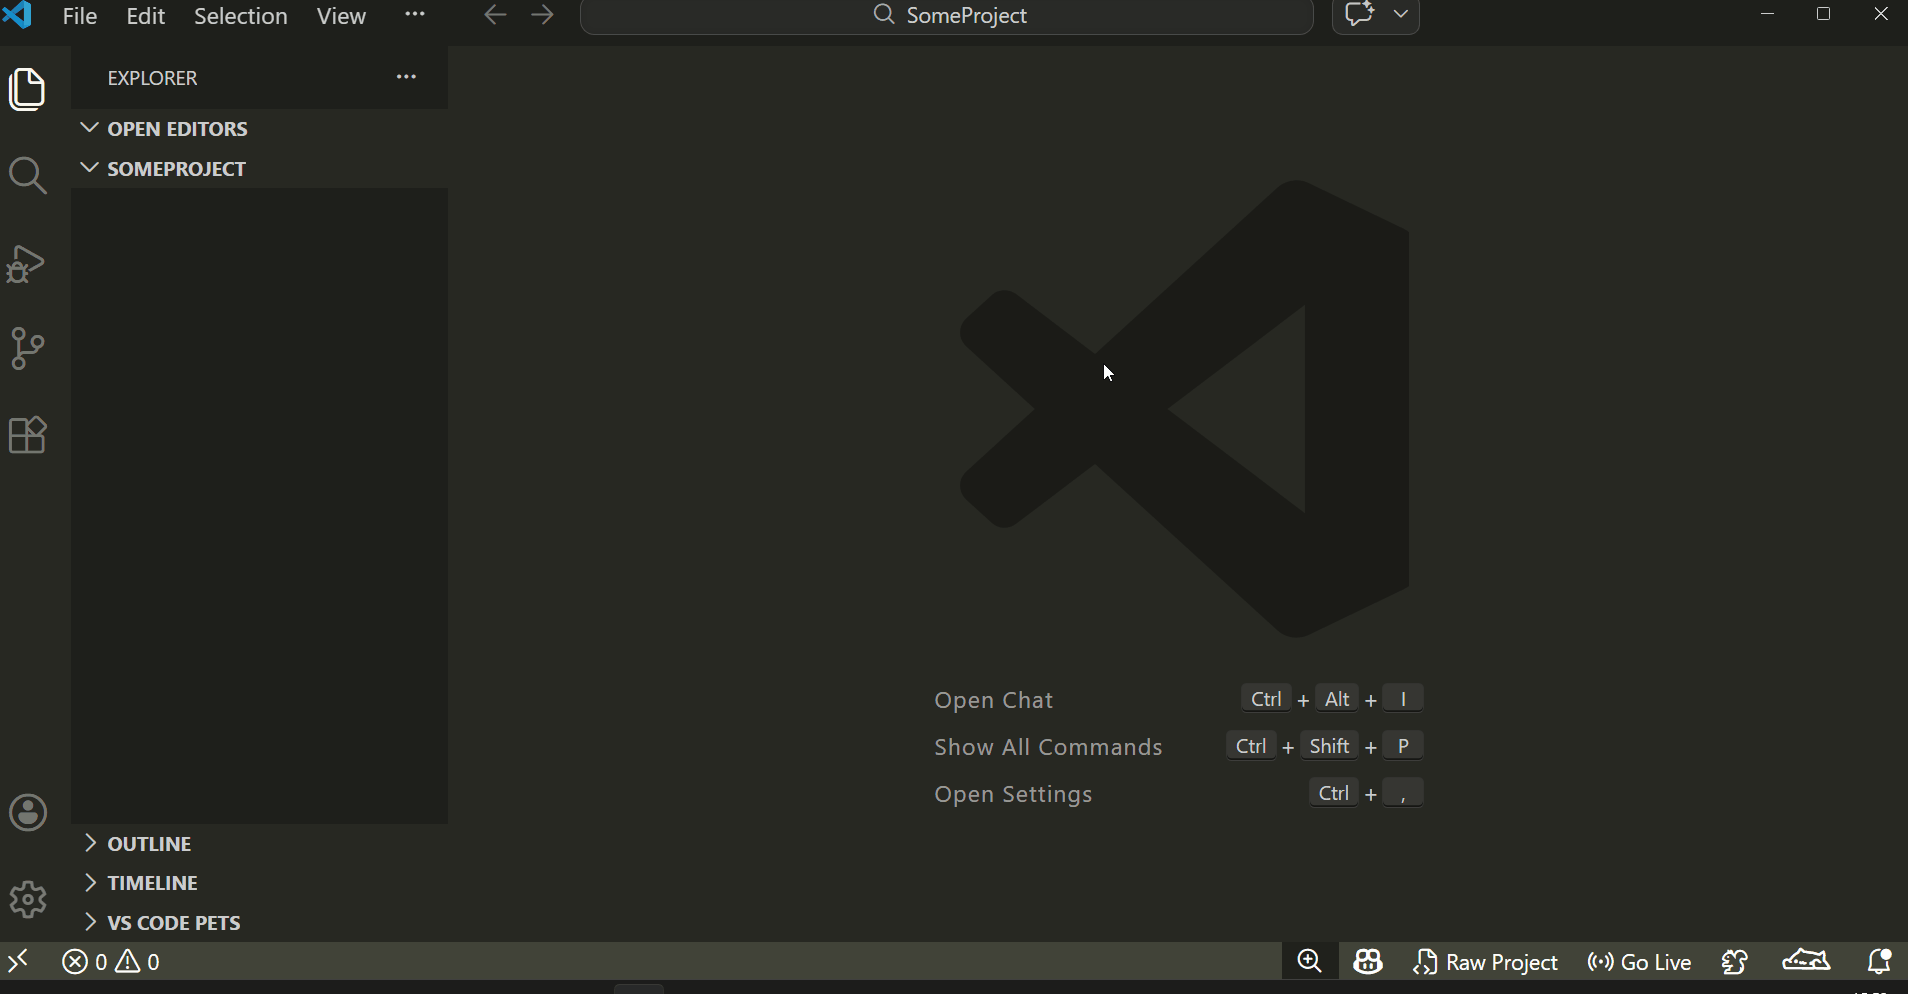Click the Open Settings text
Screen dimensions: 1908x994
click(x=1013, y=794)
